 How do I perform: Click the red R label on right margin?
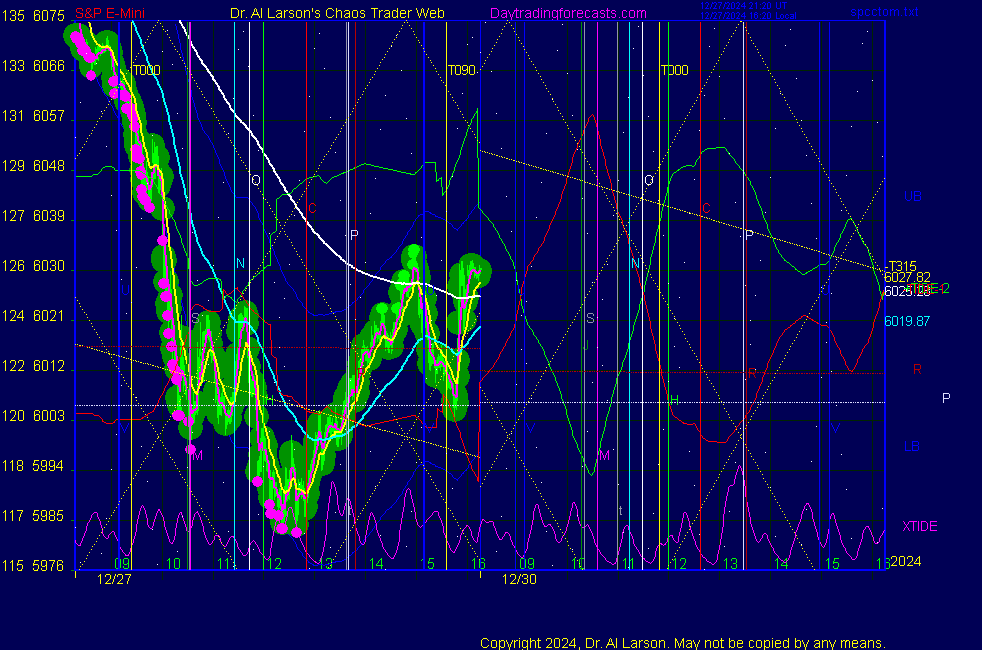917,369
